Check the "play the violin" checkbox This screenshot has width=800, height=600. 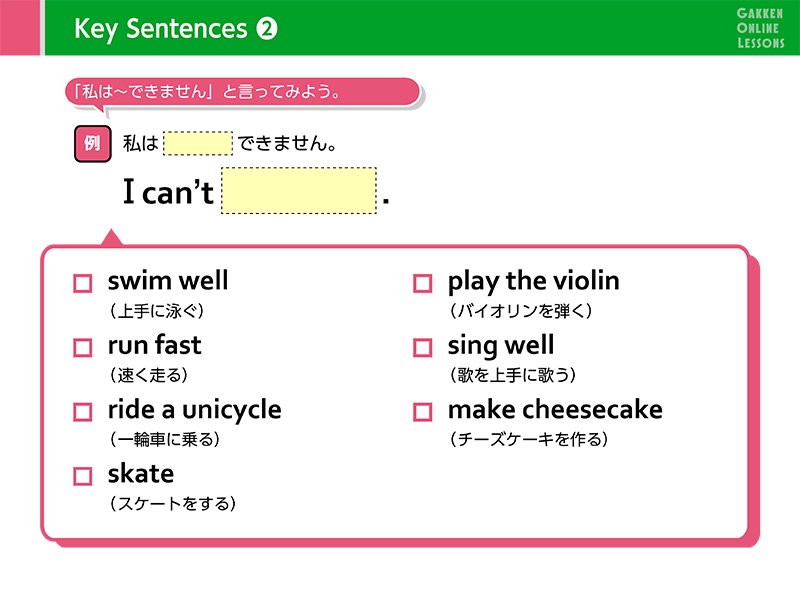tap(423, 284)
